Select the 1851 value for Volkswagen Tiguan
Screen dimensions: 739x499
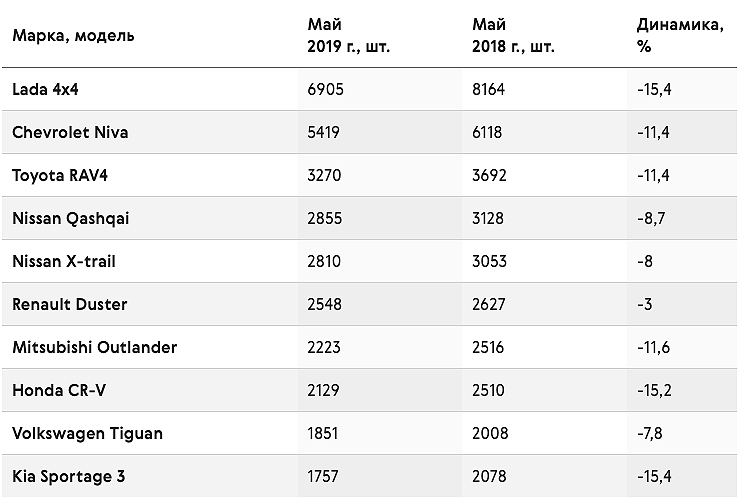click(323, 434)
